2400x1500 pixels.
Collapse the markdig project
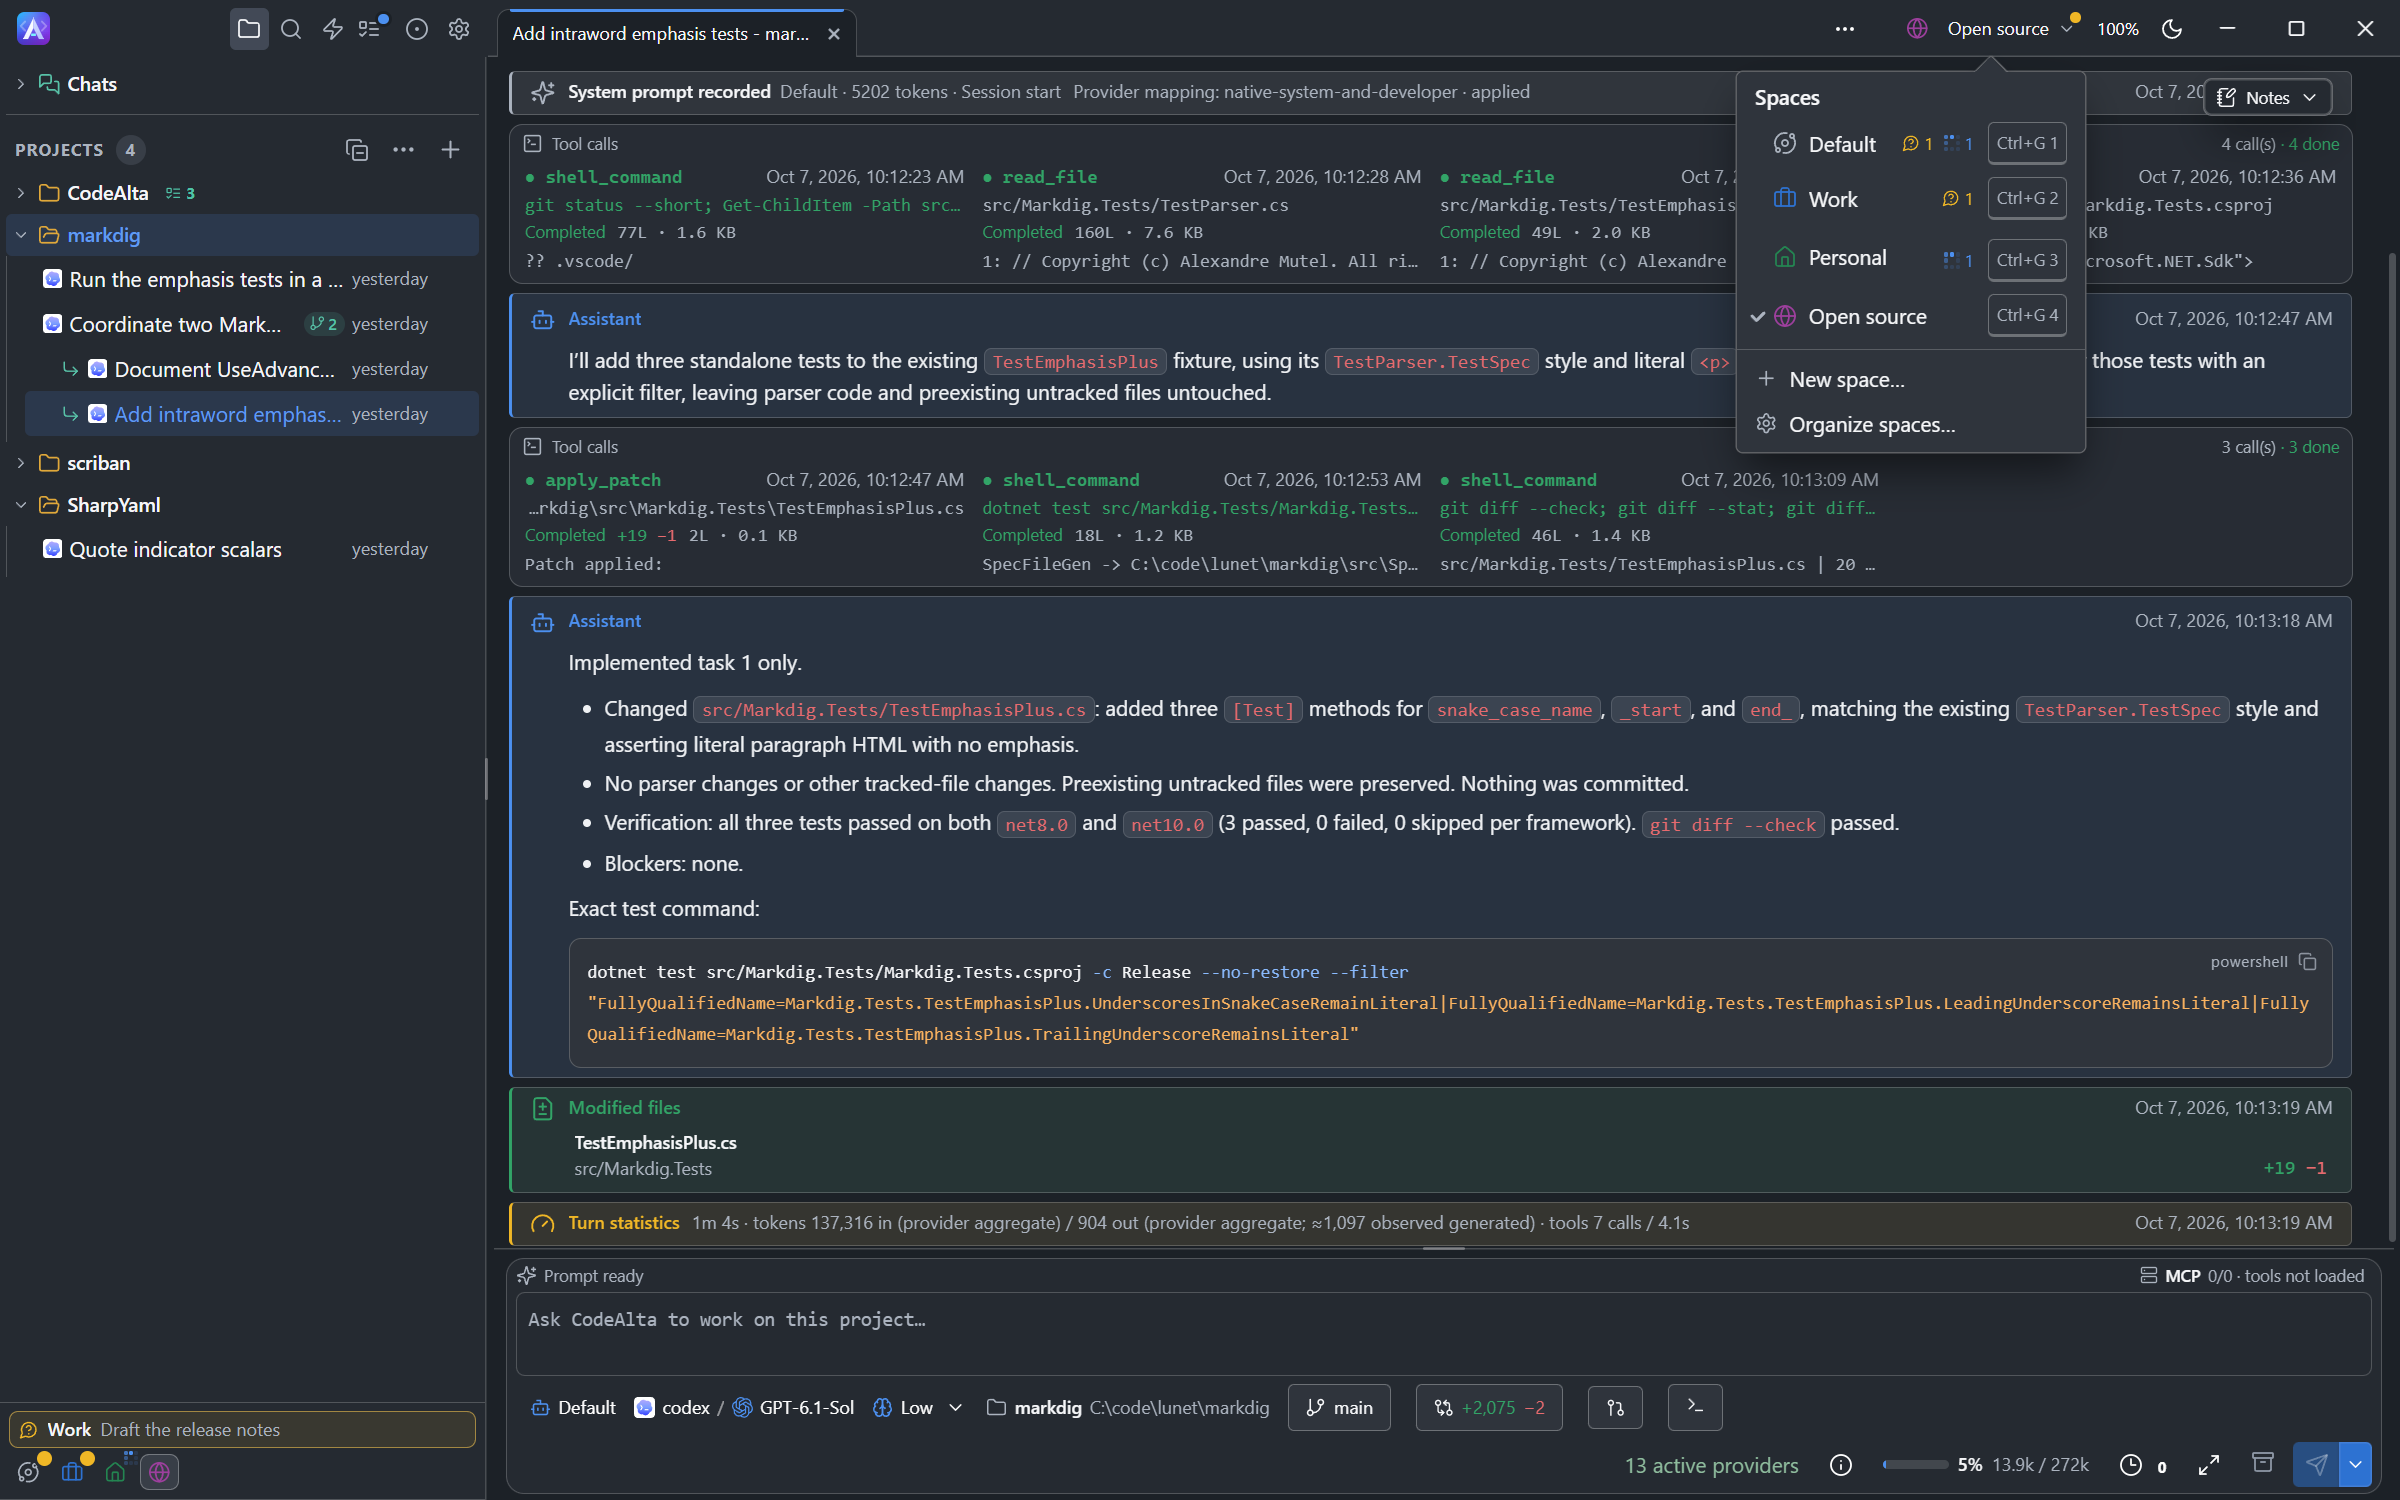coord(21,235)
